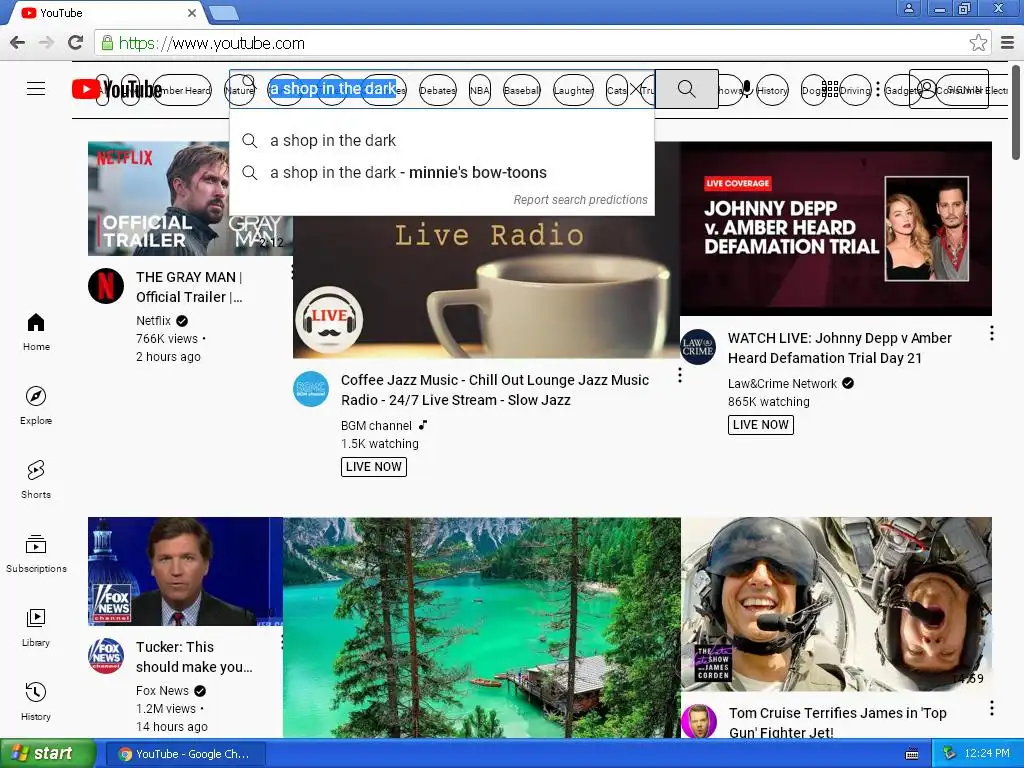
Task: Open Johnny Depp v. Amber Heard thumbnail
Action: point(836,229)
